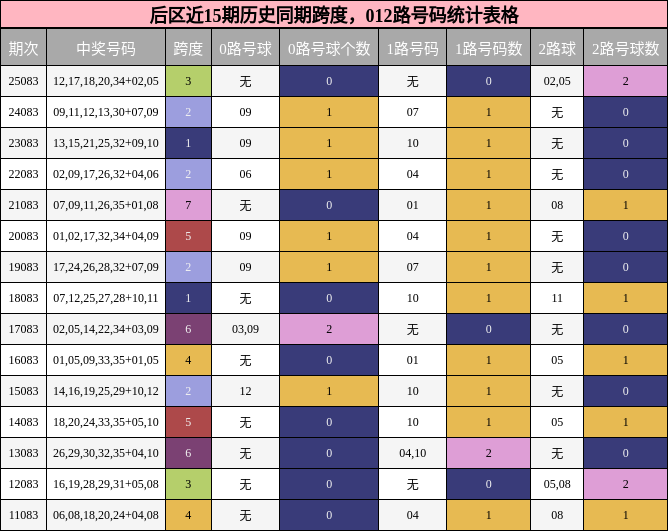The image size is (668, 531).
Task: Select red span cell 5 in row 20083
Action: pos(188,236)
